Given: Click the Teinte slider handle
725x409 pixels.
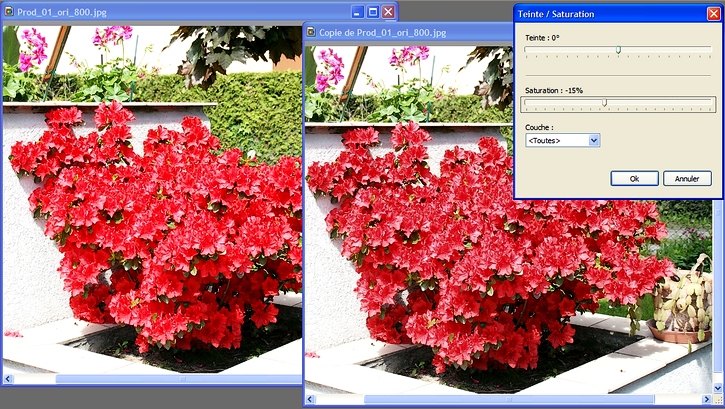Looking at the screenshot, I should tap(618, 49).
